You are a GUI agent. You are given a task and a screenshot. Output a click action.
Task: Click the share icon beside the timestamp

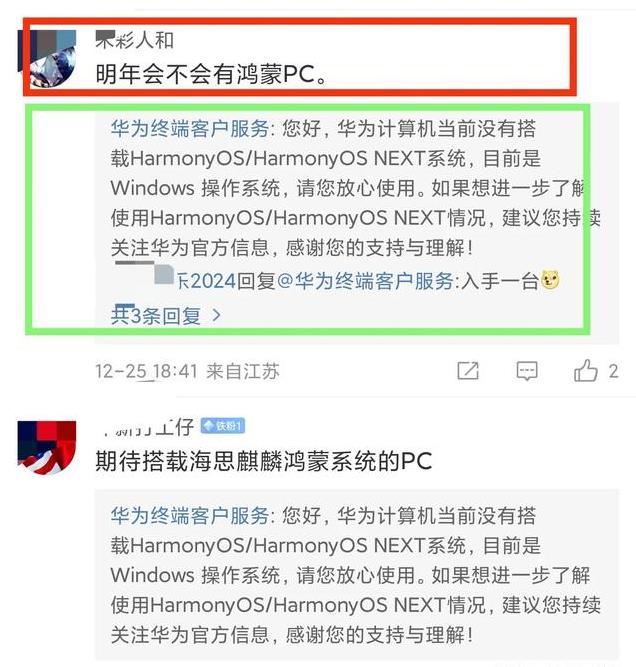point(468,371)
